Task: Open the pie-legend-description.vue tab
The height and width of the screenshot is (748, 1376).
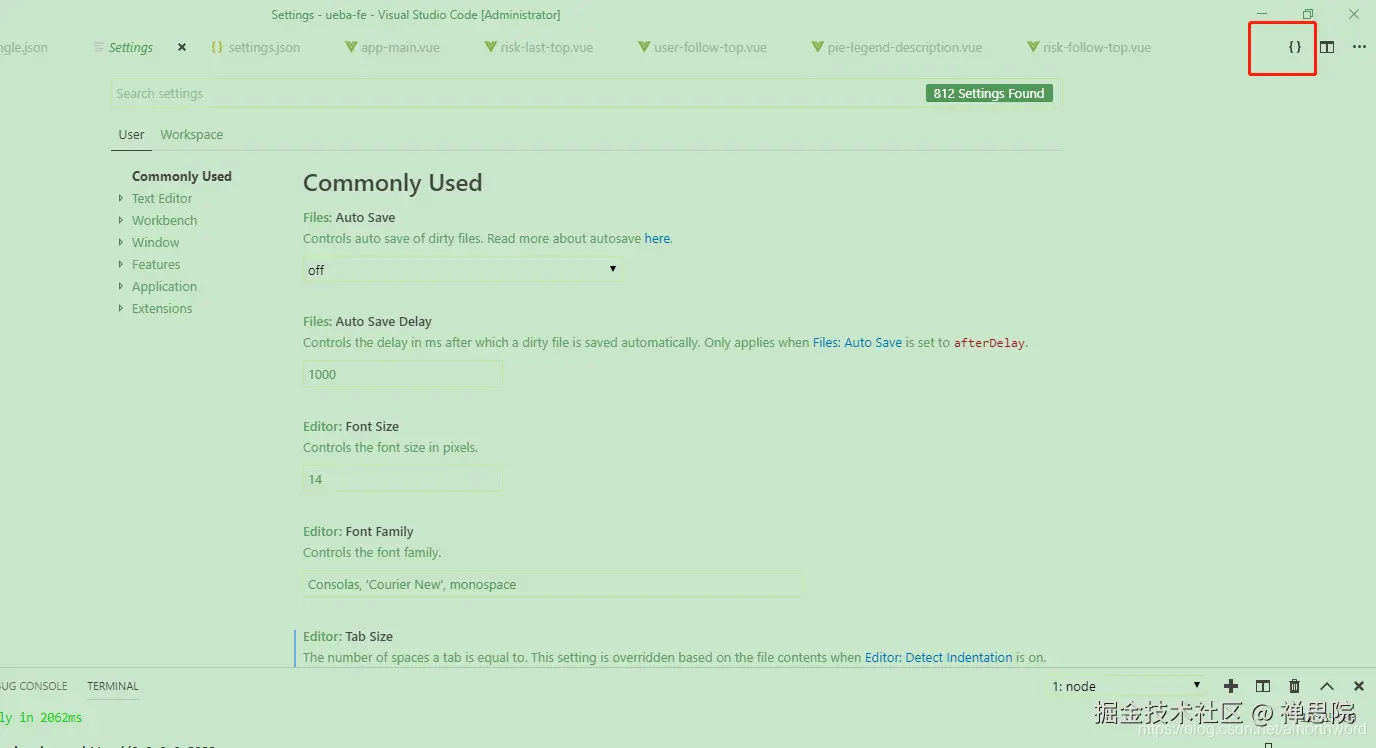Action: coord(897,47)
